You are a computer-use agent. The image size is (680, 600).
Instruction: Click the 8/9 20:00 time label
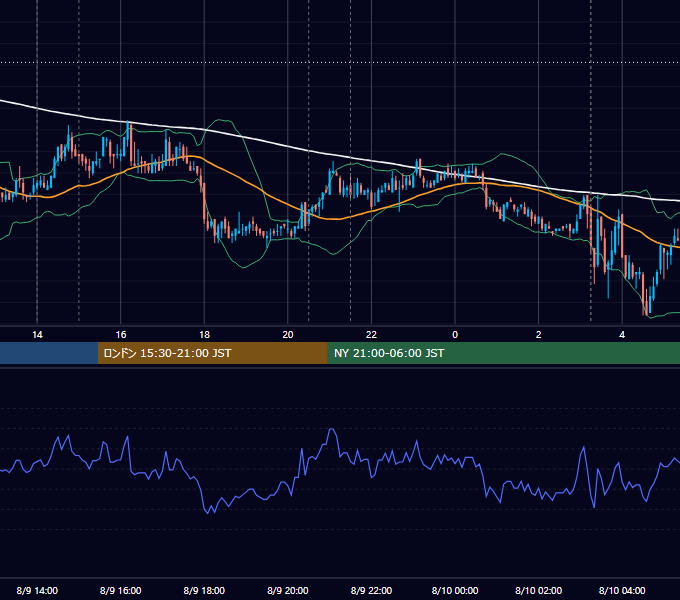click(288, 590)
